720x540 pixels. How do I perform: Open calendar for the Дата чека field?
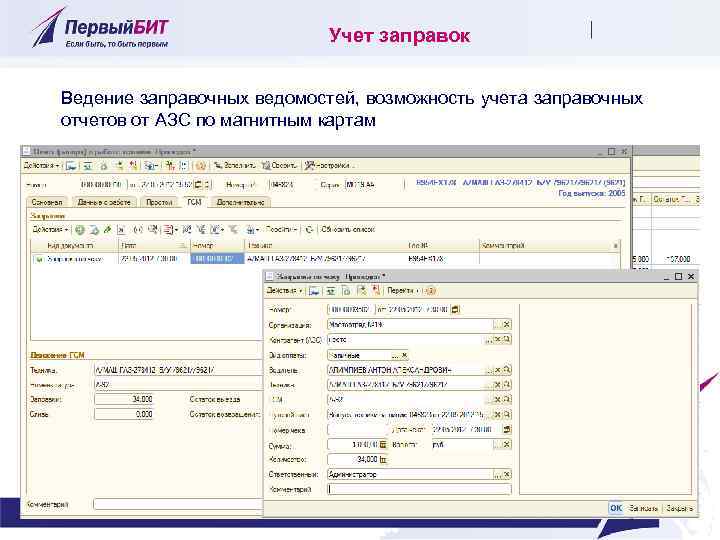(506, 430)
